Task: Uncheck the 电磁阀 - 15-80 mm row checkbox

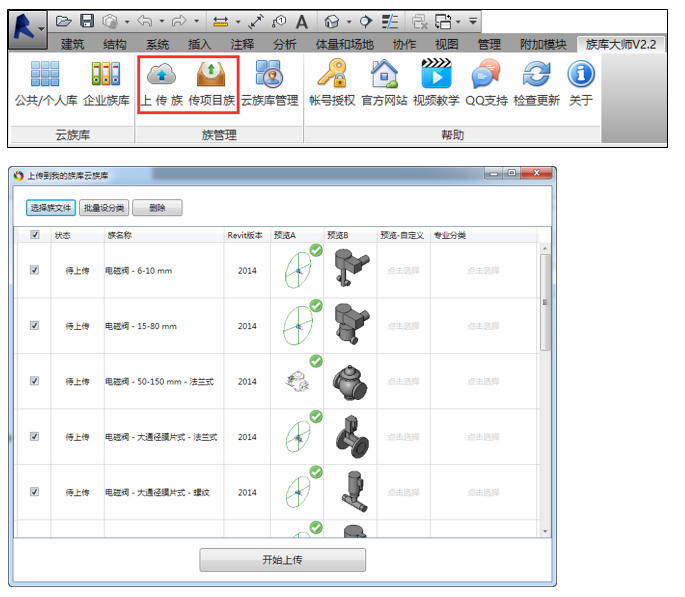Action: point(35,326)
